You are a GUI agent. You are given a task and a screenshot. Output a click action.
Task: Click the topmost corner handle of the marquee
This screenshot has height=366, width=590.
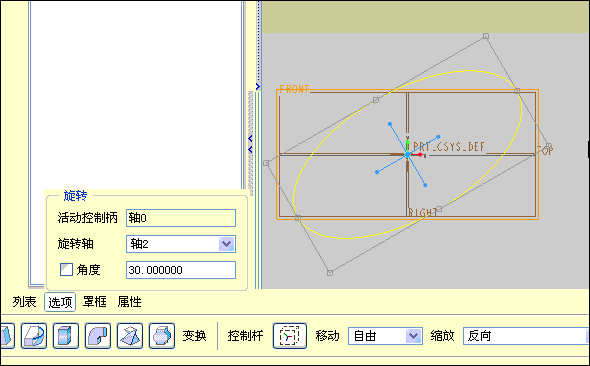486,36
